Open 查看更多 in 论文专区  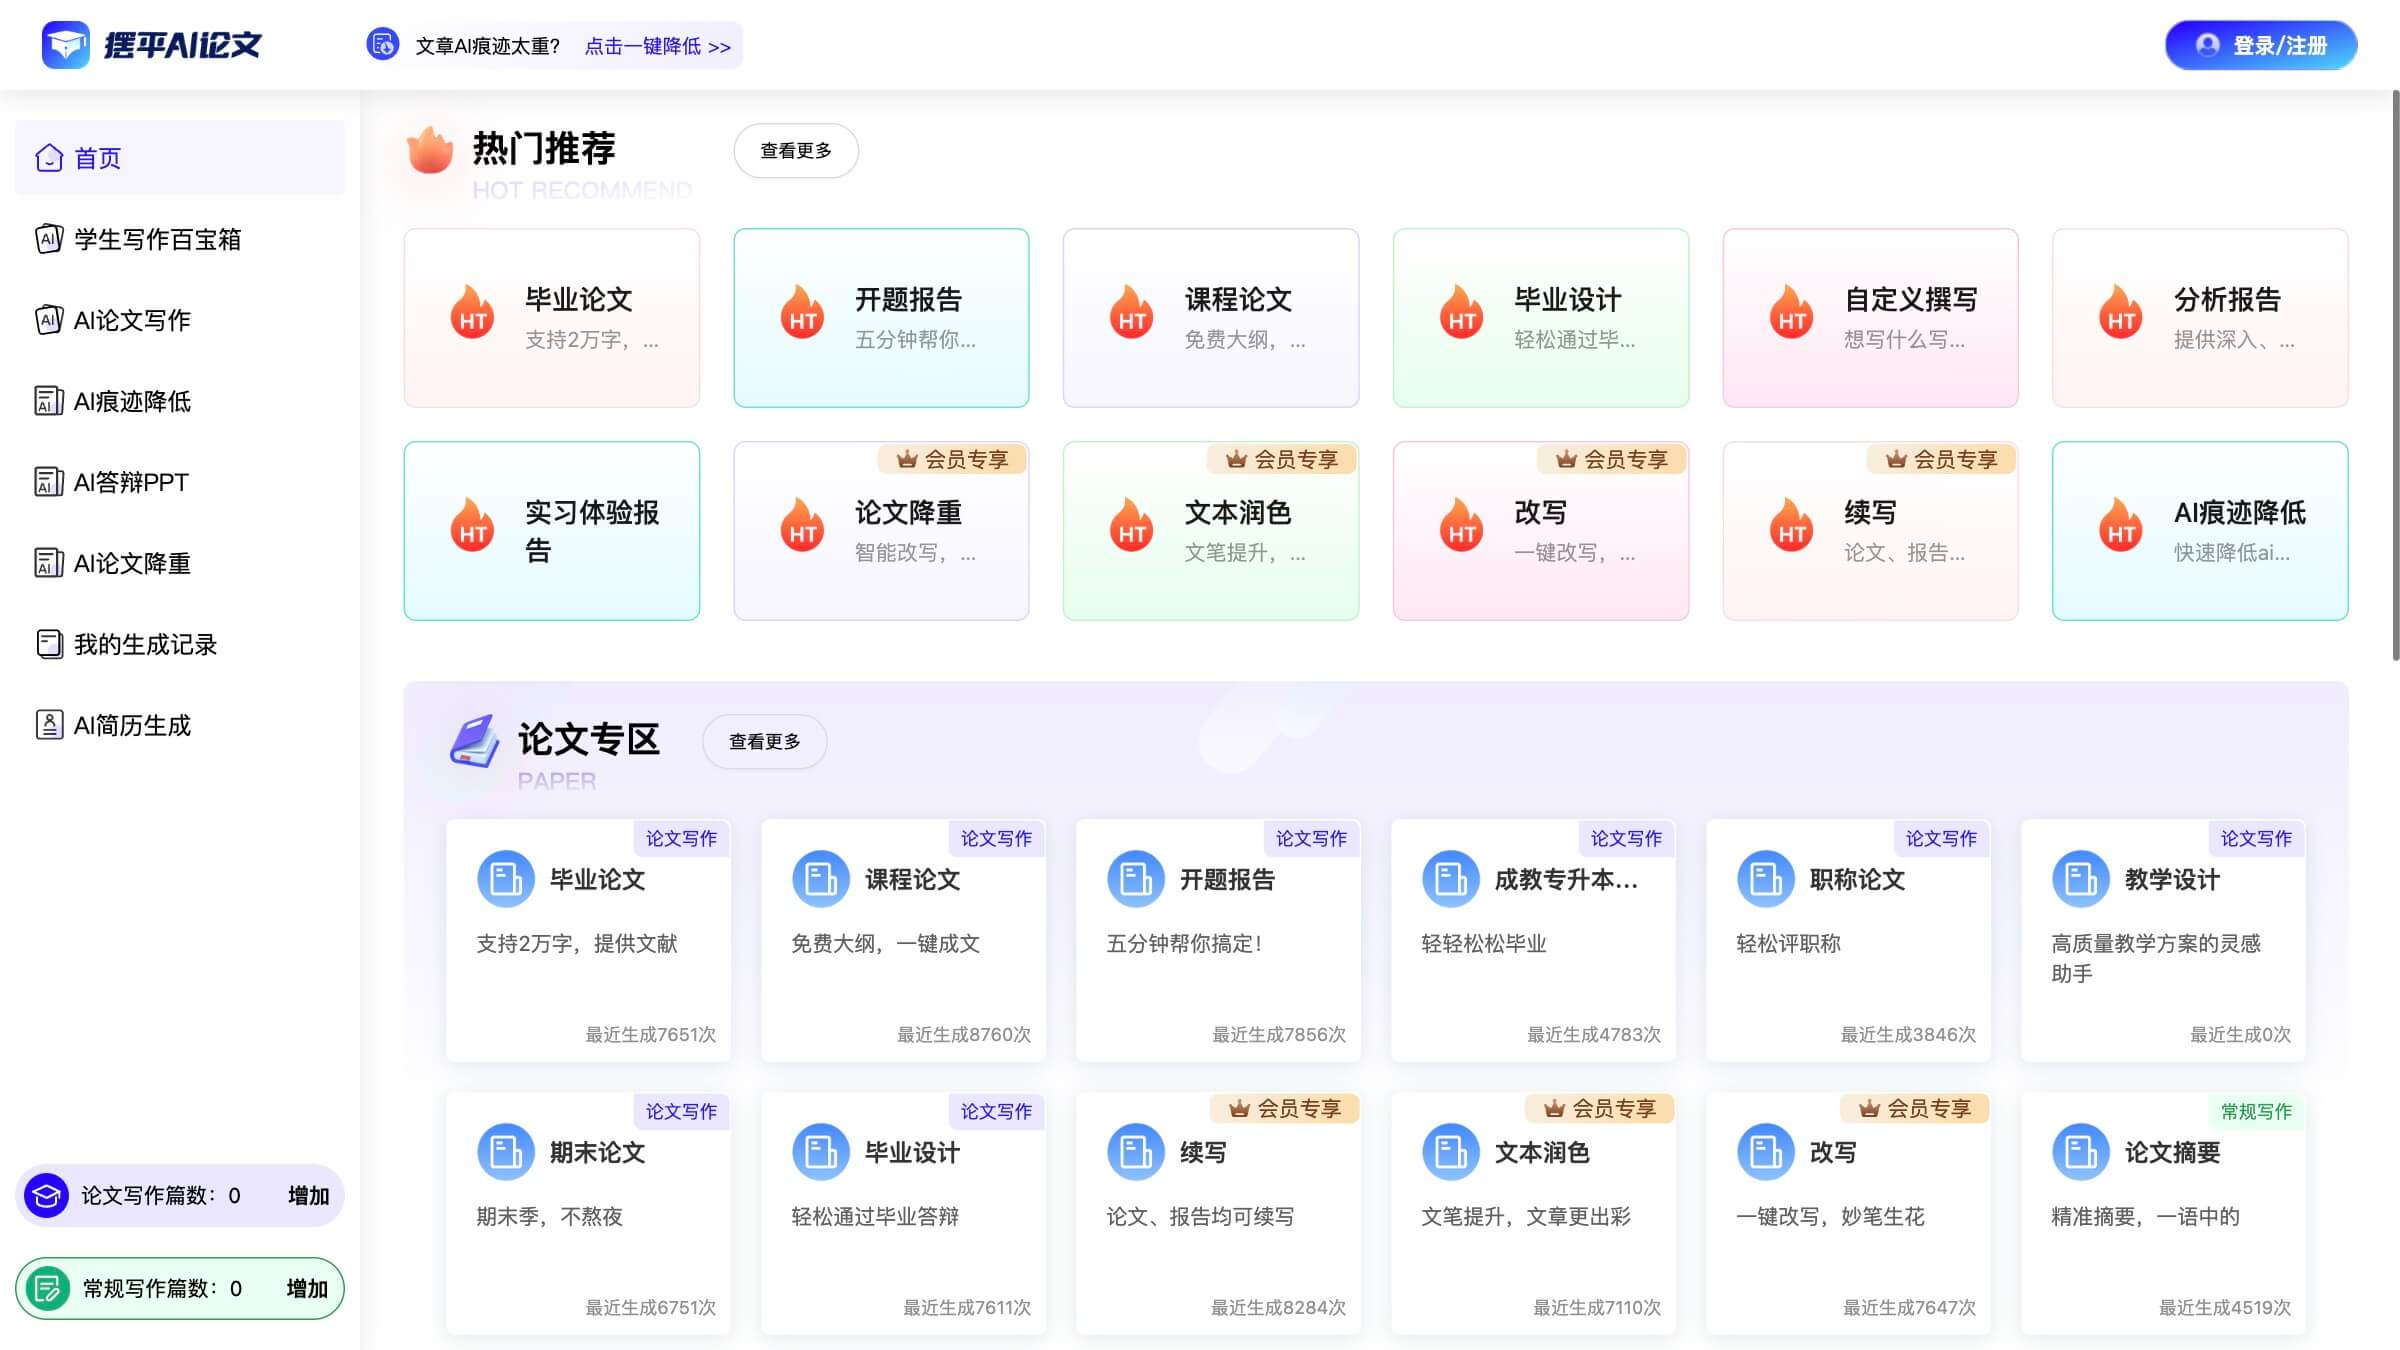point(764,741)
